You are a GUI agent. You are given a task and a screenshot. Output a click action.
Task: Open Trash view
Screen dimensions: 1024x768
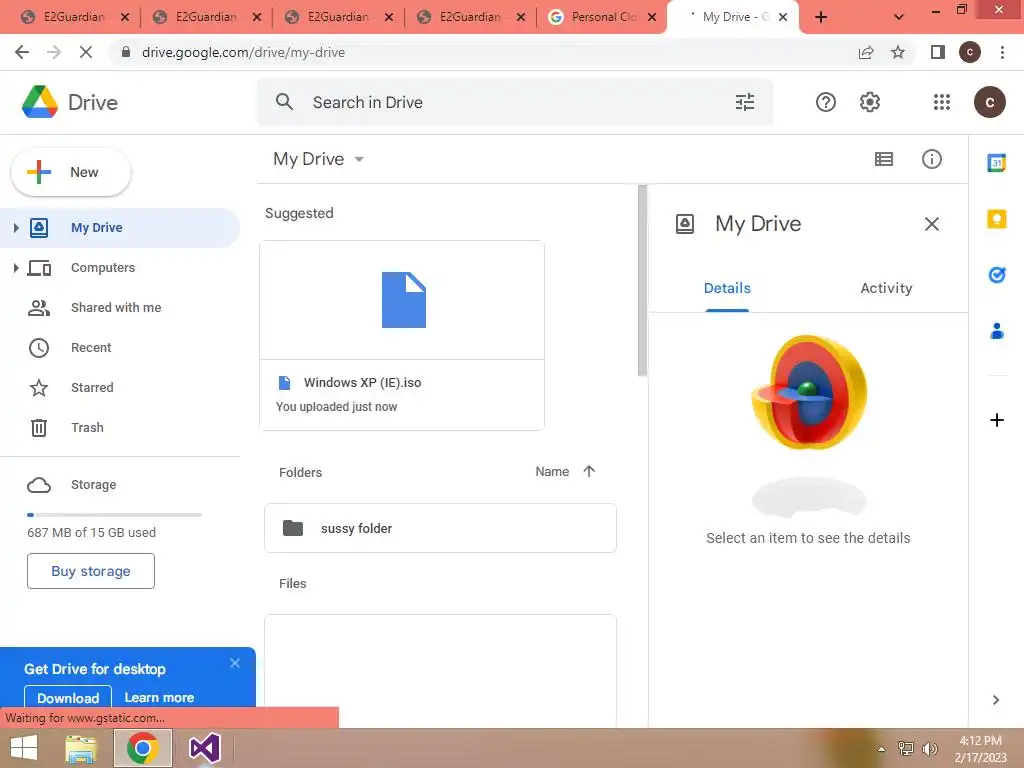pos(87,427)
